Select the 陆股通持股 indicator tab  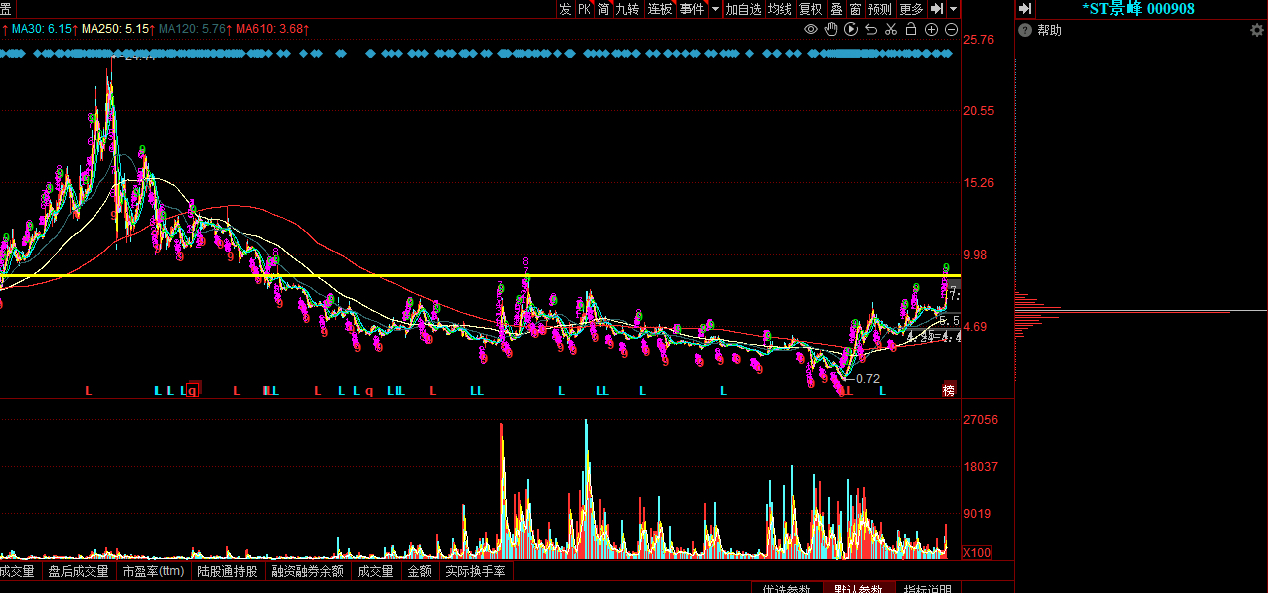pos(227,571)
